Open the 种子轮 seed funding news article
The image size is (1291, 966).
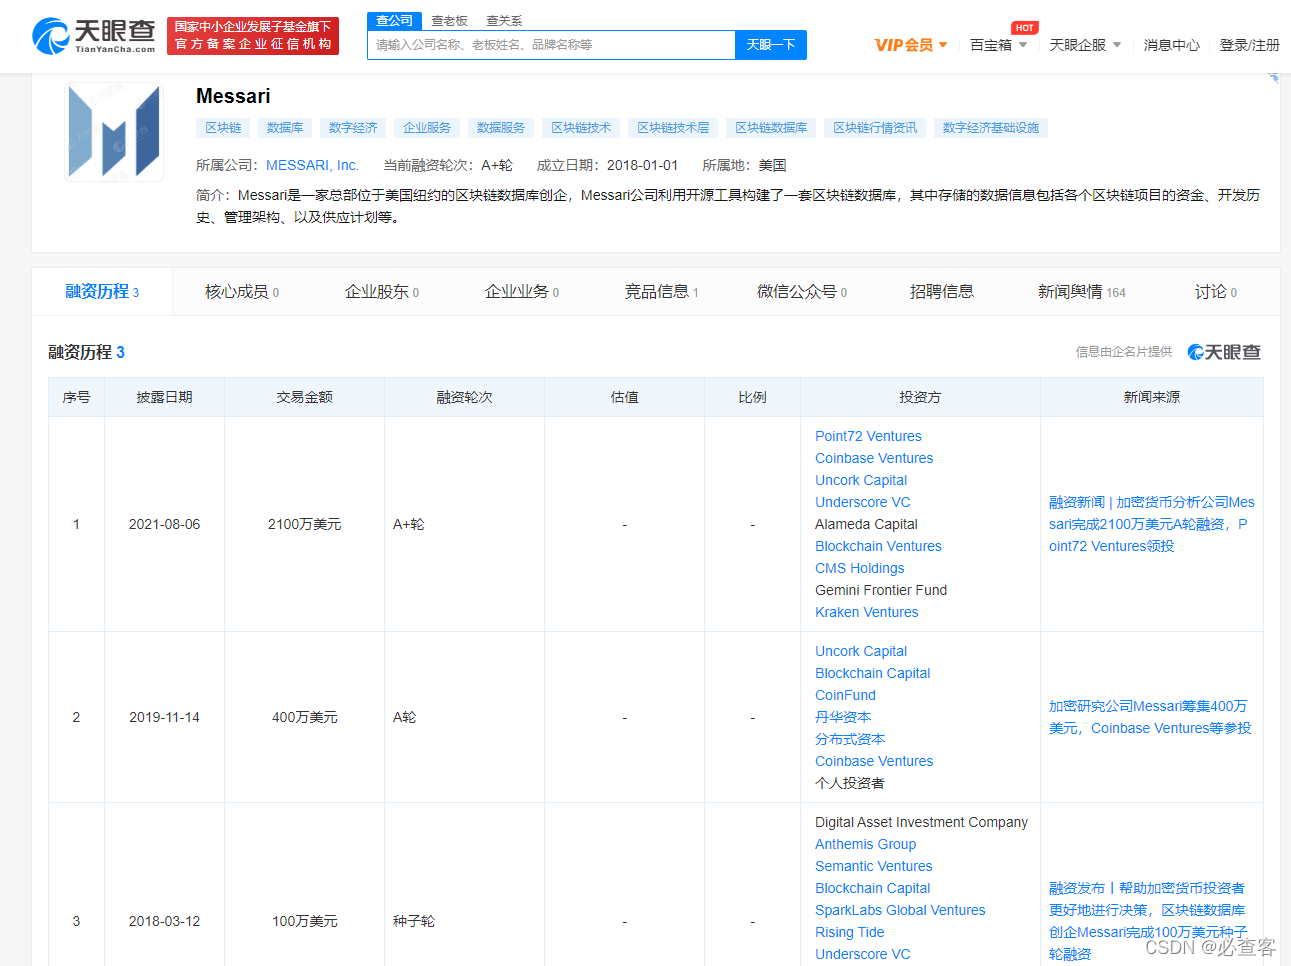tap(1148, 921)
